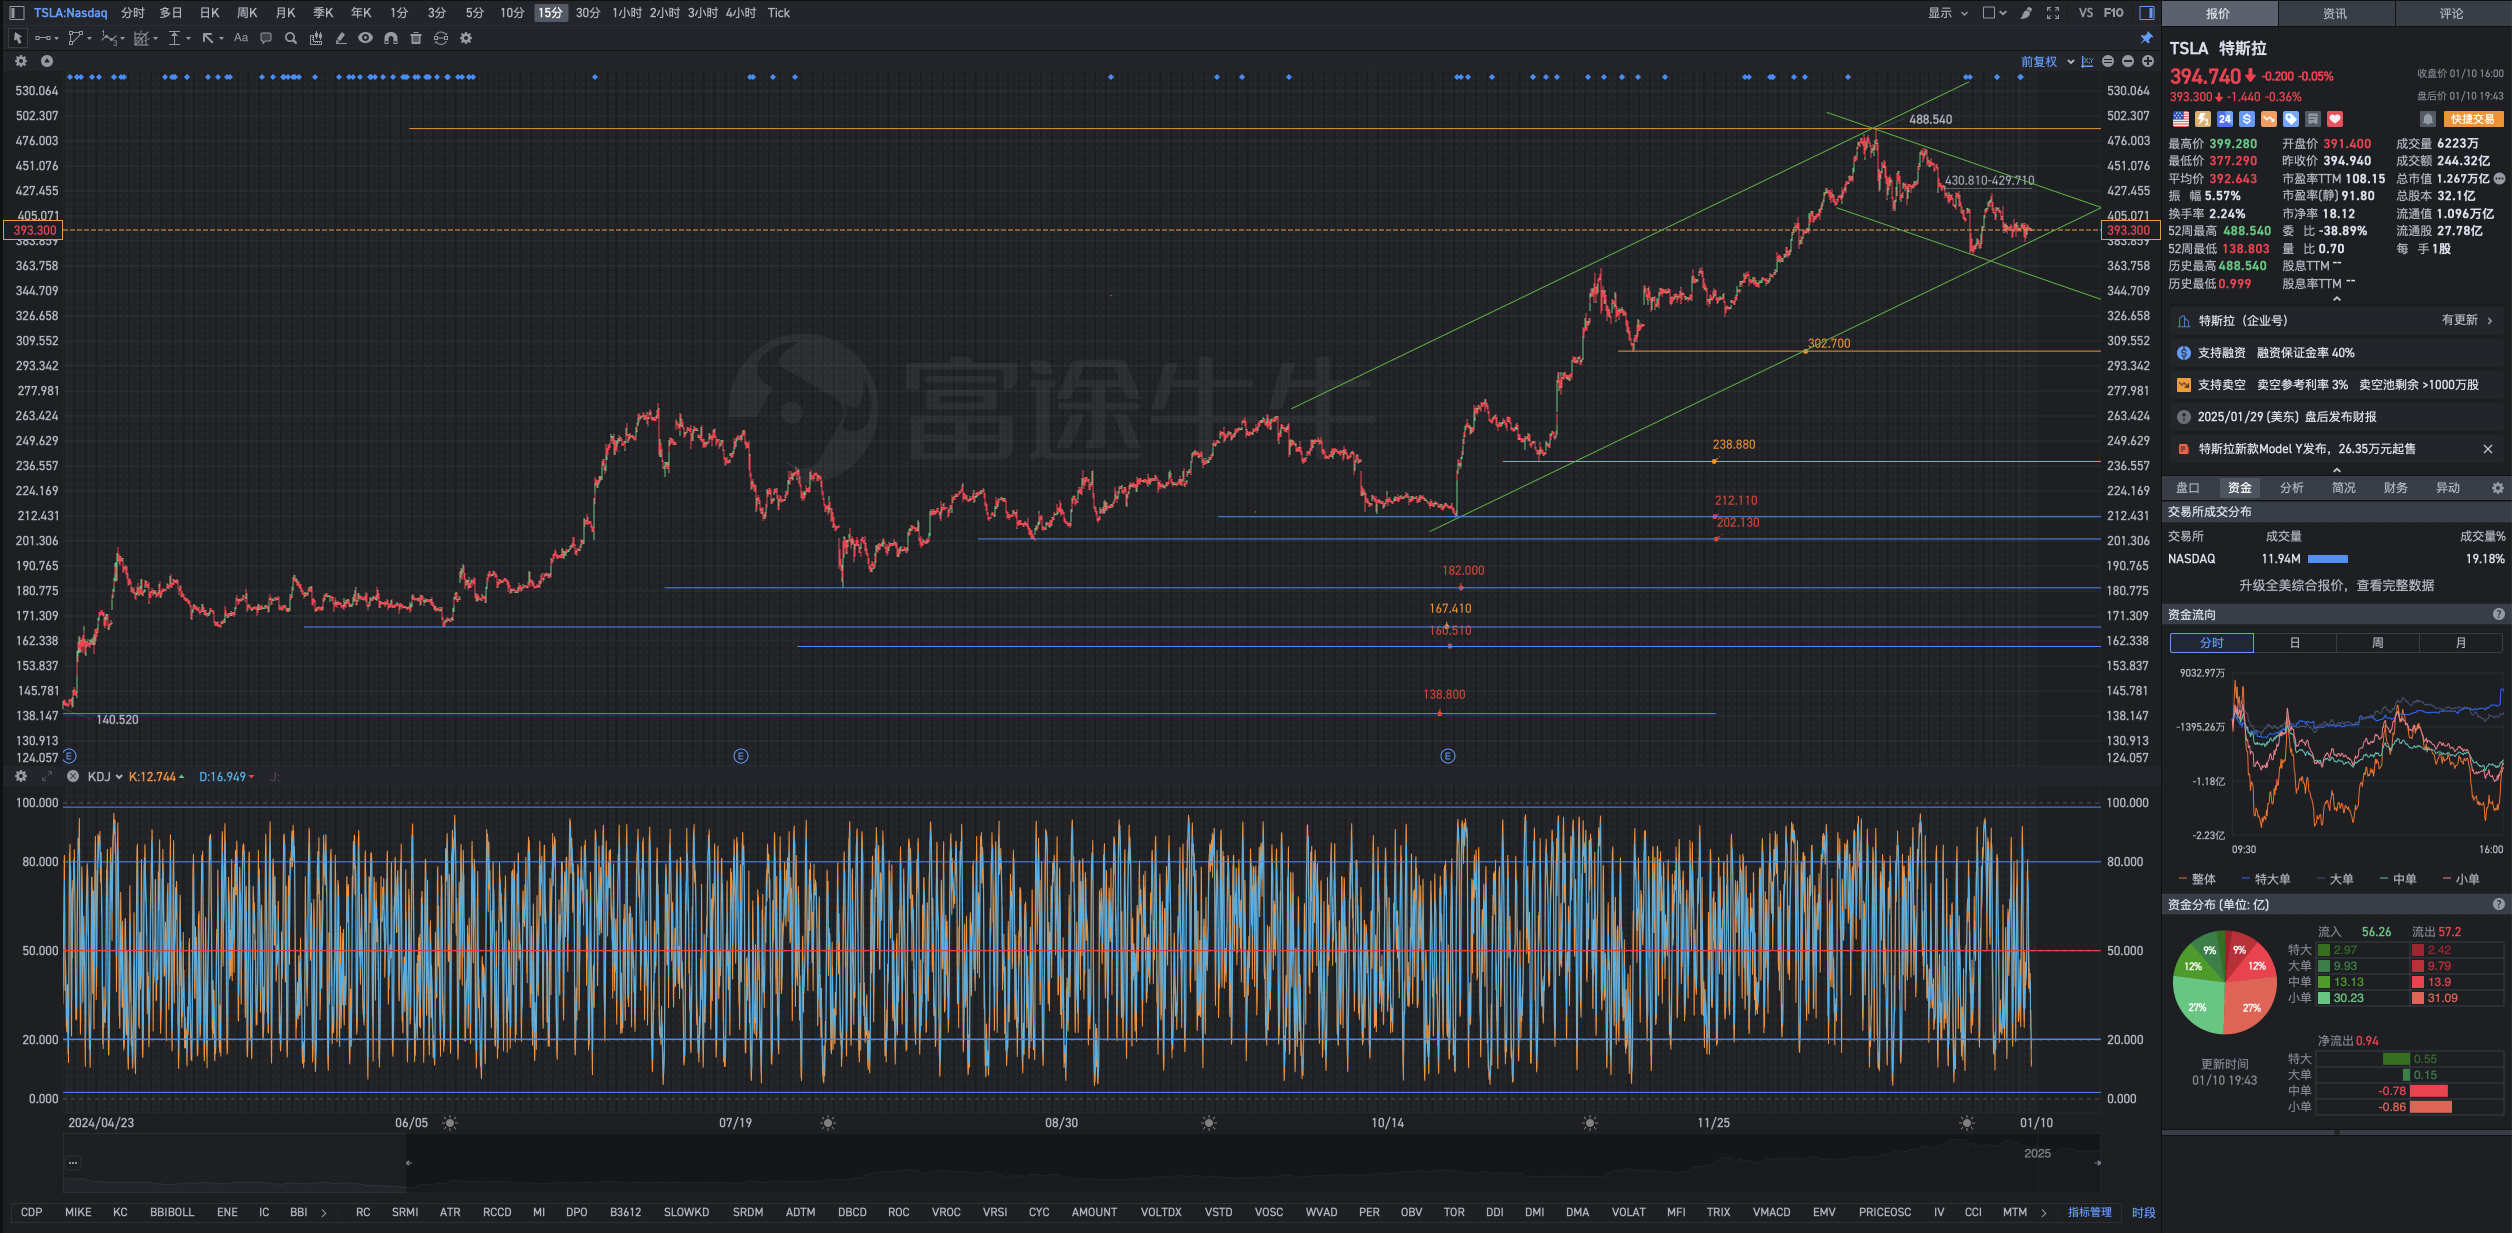
Task: Click the magnifier zoom tool
Action: [291, 38]
